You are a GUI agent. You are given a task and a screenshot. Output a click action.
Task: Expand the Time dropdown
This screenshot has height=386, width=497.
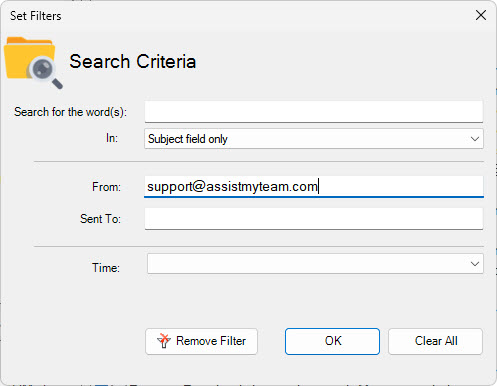pos(315,264)
